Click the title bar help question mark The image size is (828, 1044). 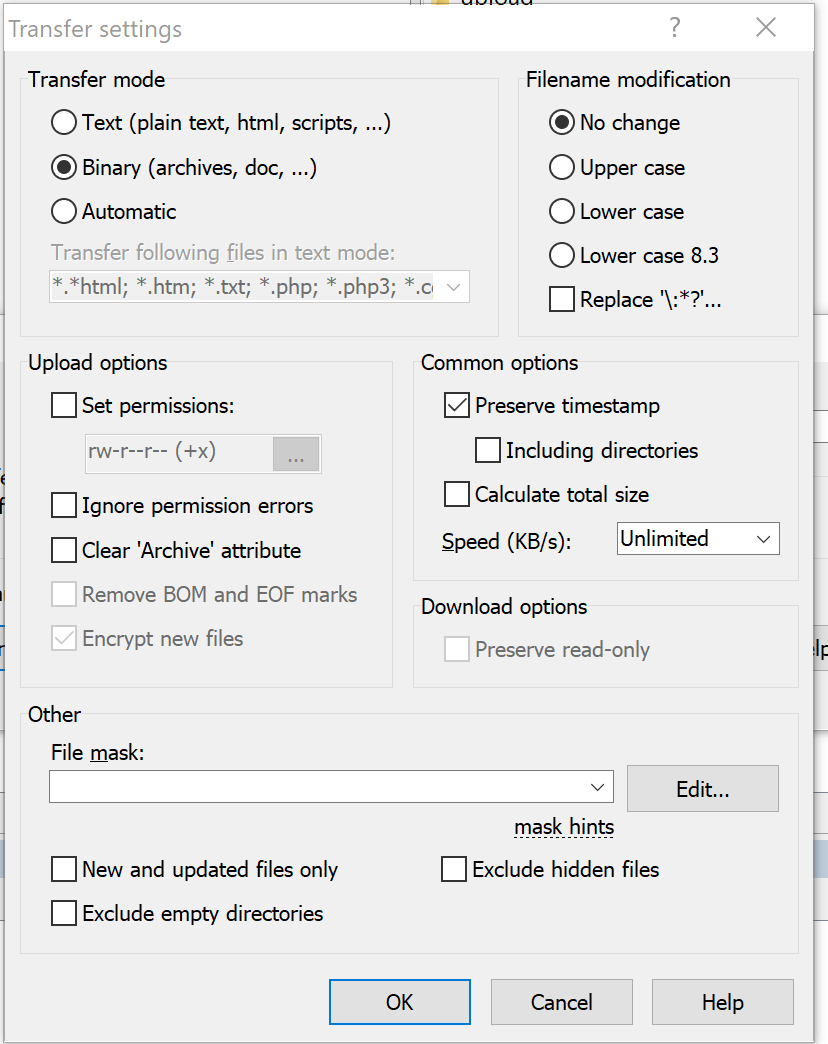point(675,28)
